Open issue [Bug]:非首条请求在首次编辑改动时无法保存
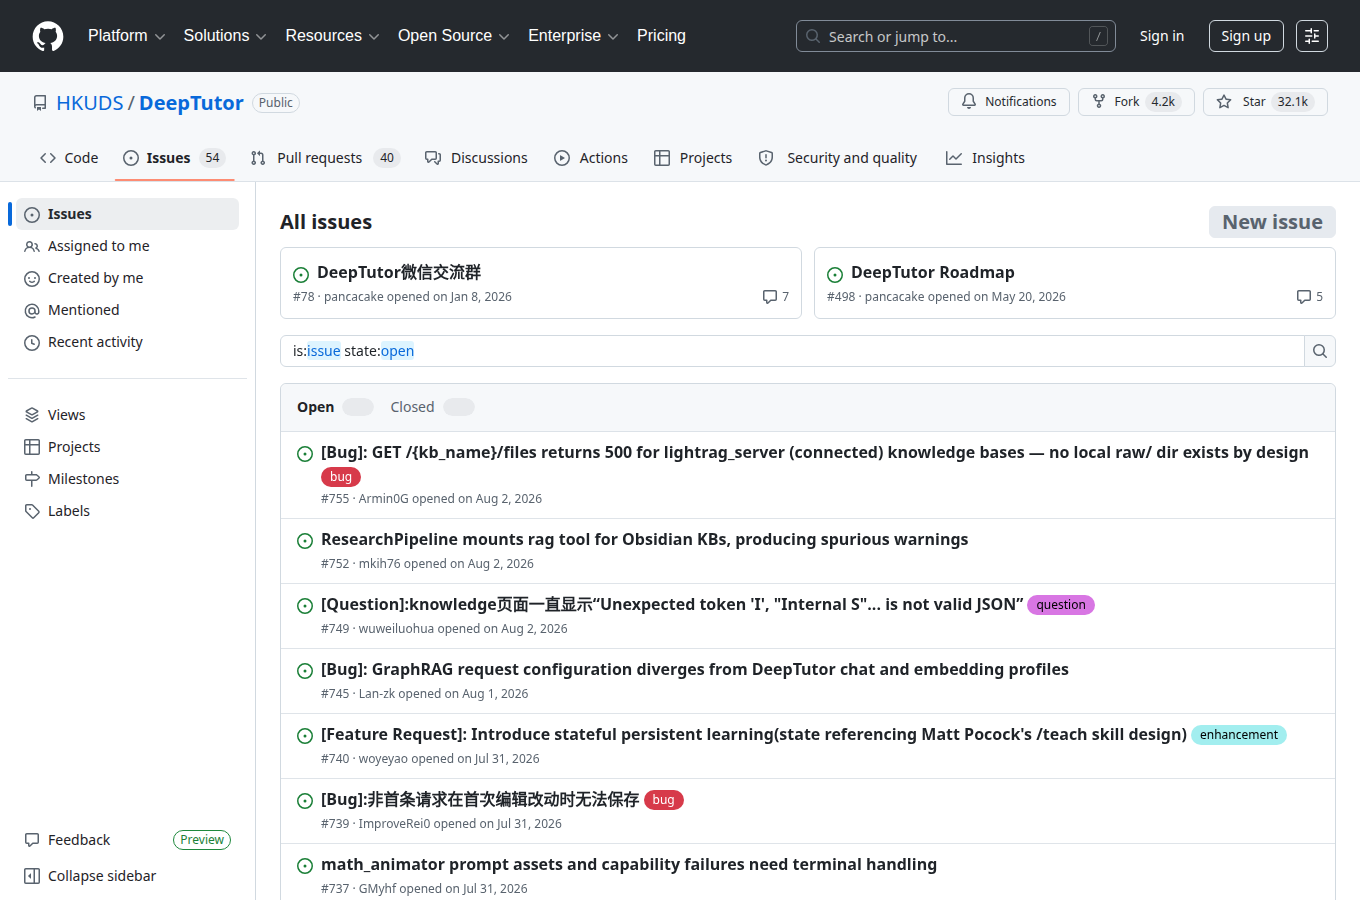This screenshot has width=1360, height=900. (480, 799)
